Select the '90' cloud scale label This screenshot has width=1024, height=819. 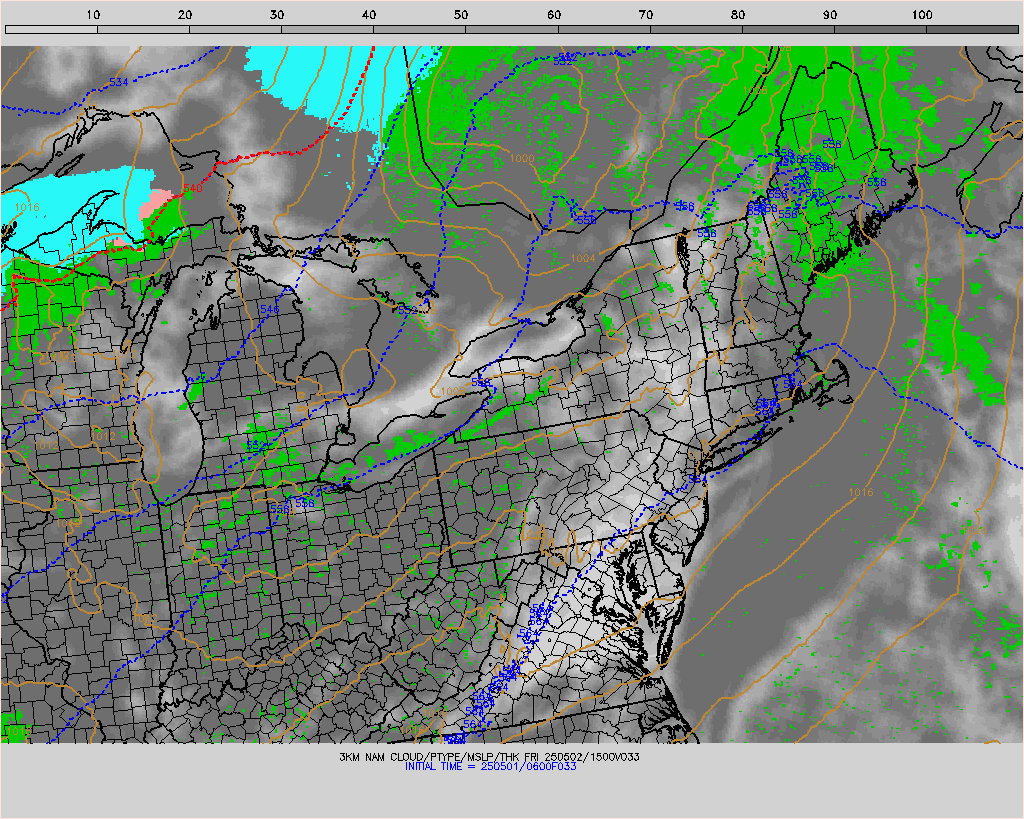coord(830,14)
